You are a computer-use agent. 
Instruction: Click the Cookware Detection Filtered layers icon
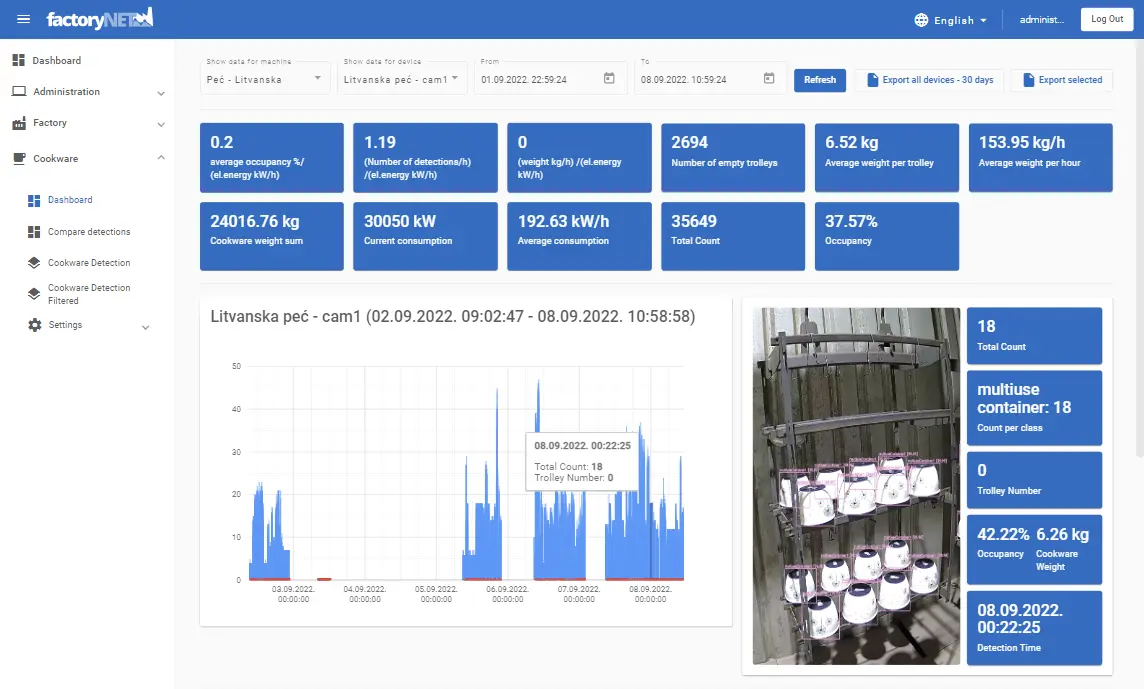[34, 293]
